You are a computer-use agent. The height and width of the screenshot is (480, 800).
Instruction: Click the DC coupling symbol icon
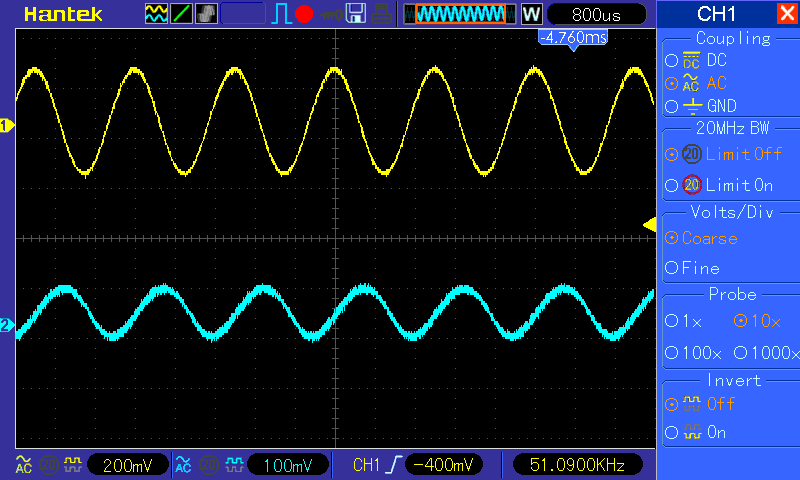(x=691, y=60)
